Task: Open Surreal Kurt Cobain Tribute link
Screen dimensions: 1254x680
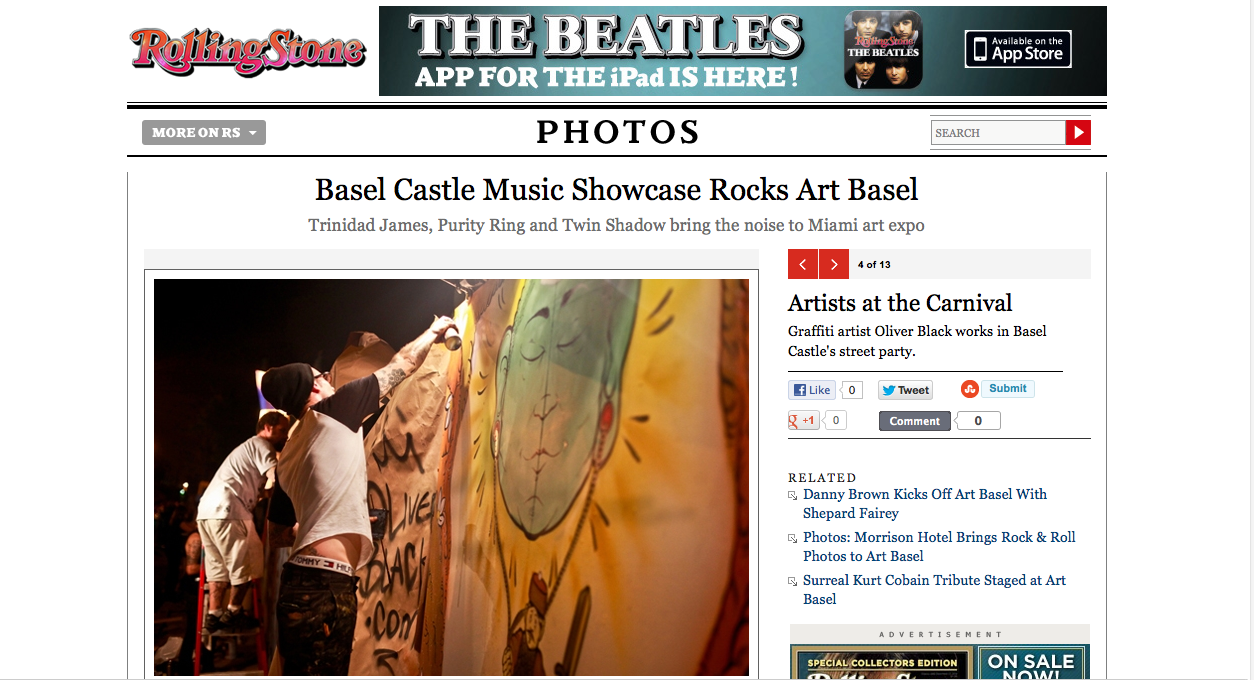Action: click(934, 589)
